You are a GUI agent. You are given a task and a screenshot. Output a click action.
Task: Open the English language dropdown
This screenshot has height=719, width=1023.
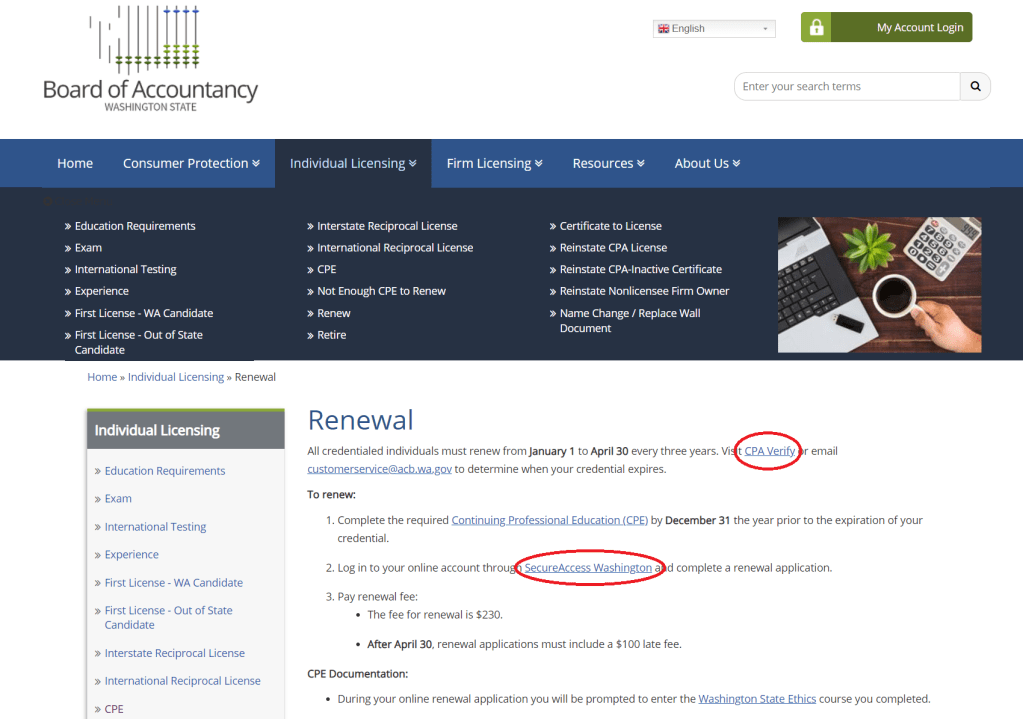click(714, 29)
